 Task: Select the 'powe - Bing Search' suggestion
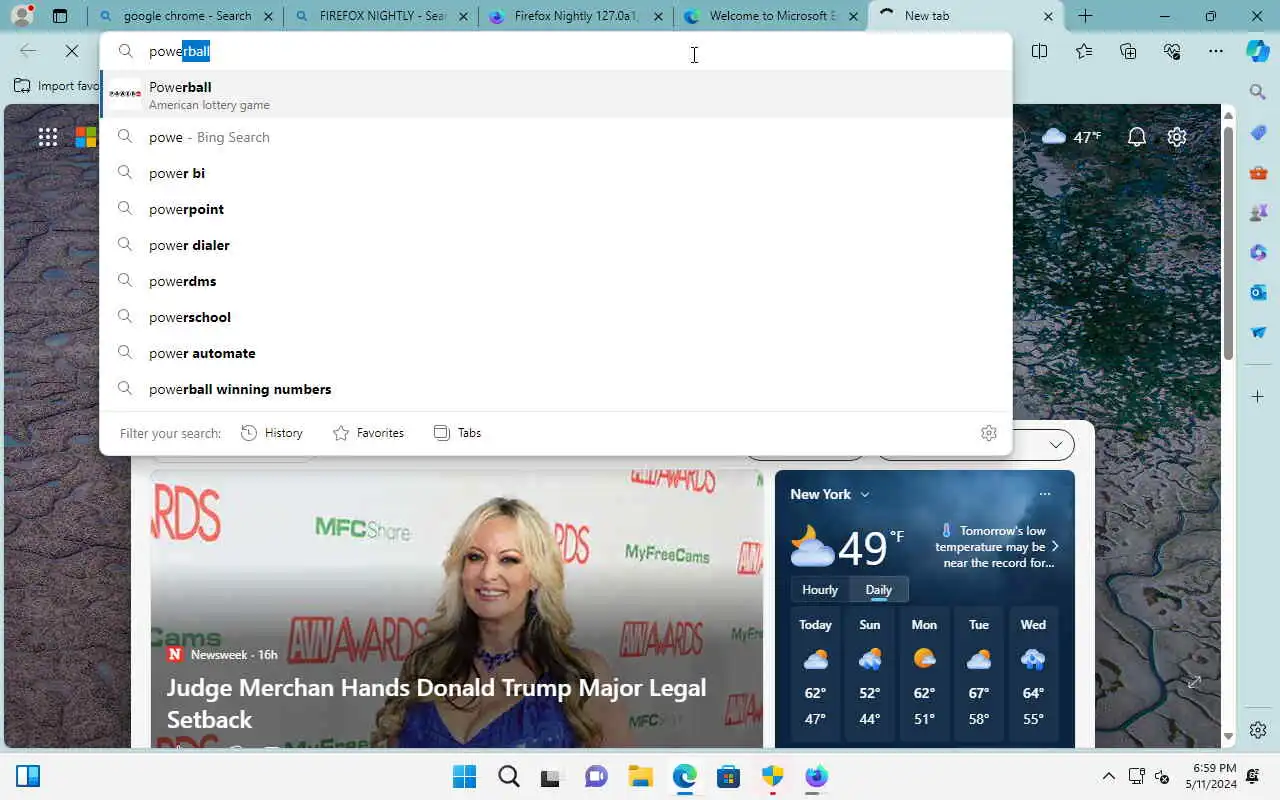coord(556,137)
